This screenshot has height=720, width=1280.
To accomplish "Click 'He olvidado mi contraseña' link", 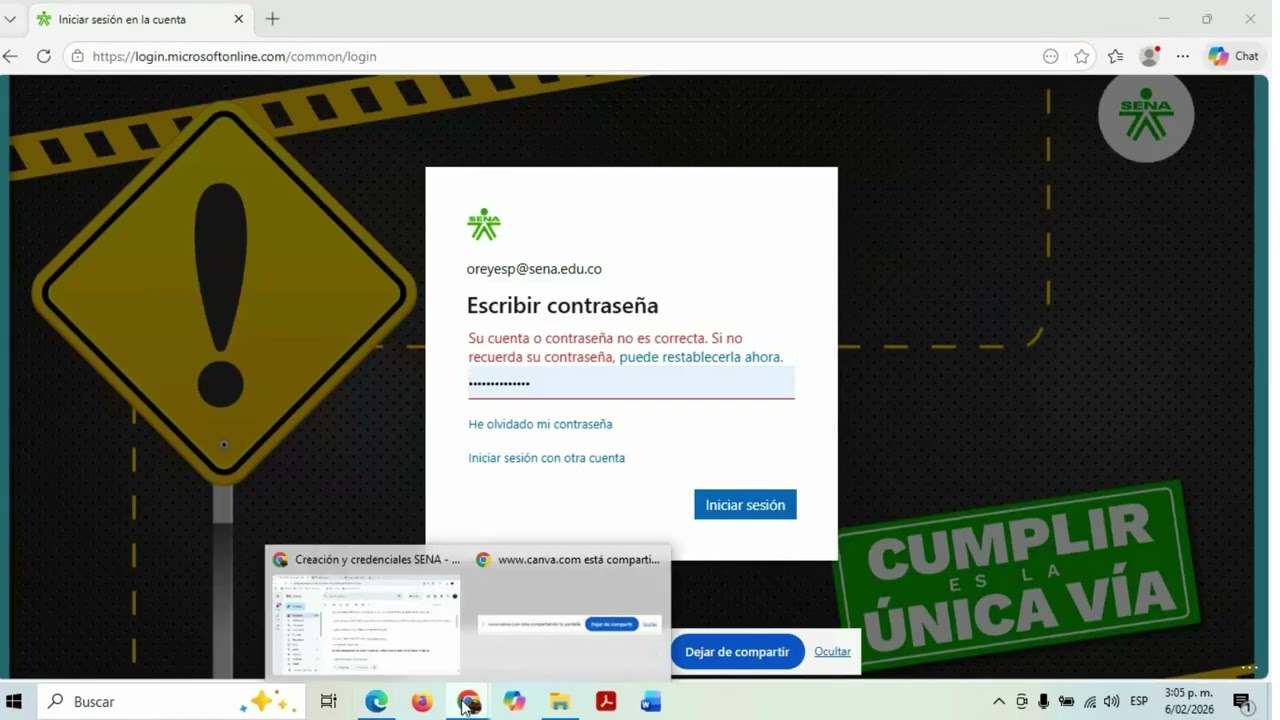I will (540, 424).
